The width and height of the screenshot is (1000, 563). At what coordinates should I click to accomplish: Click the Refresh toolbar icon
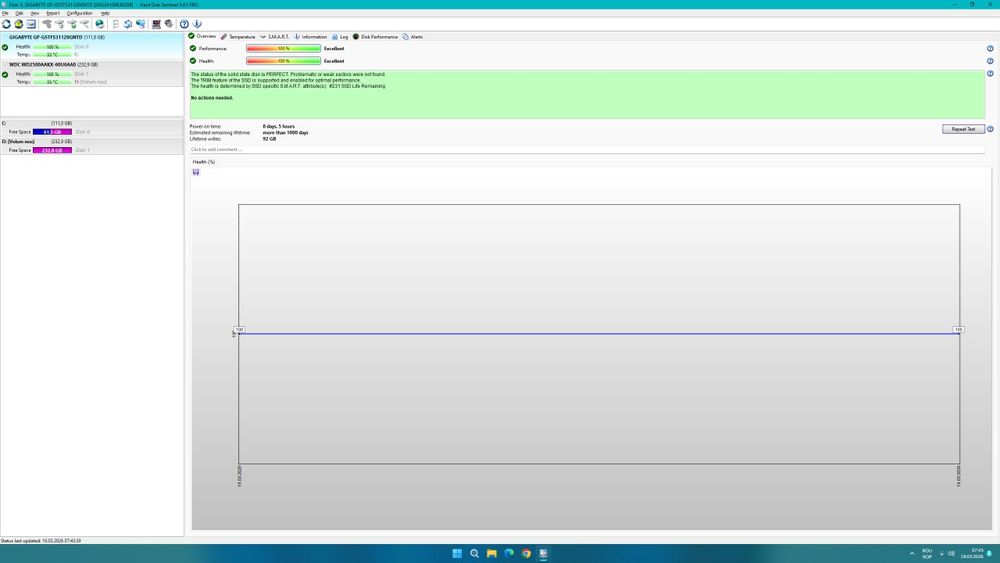6,24
